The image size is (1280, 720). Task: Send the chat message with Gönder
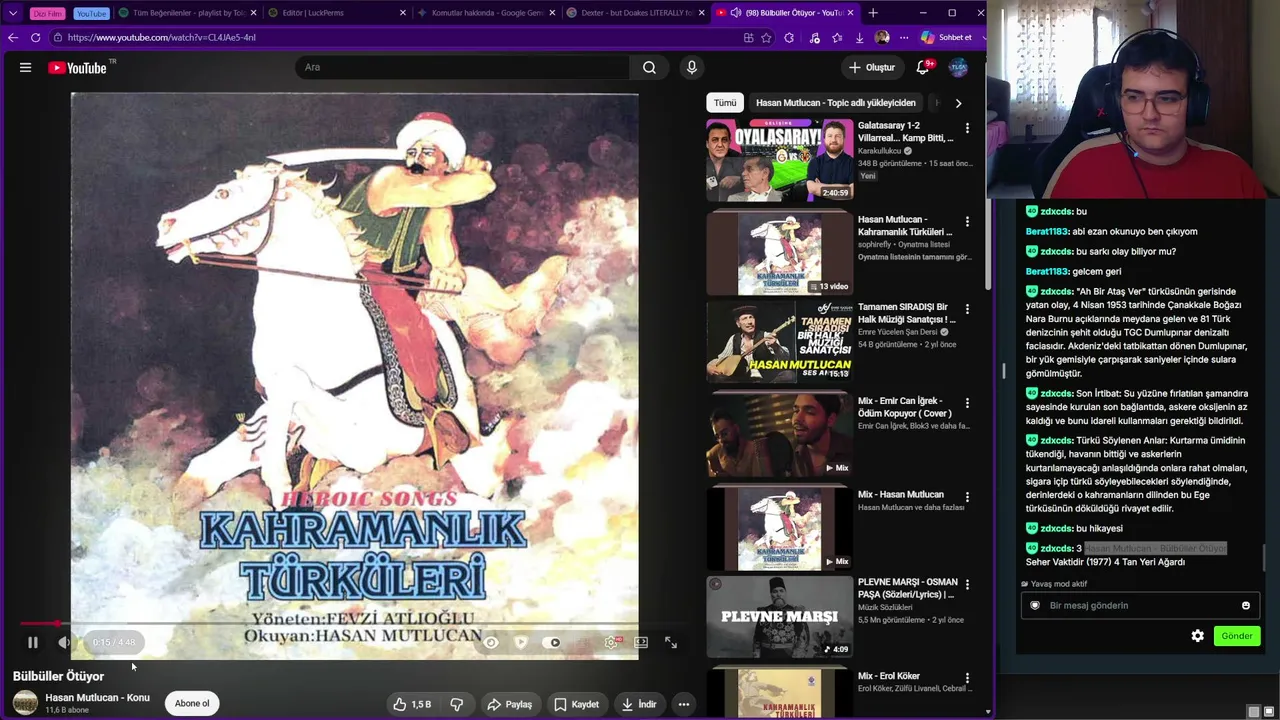[x=1237, y=636]
